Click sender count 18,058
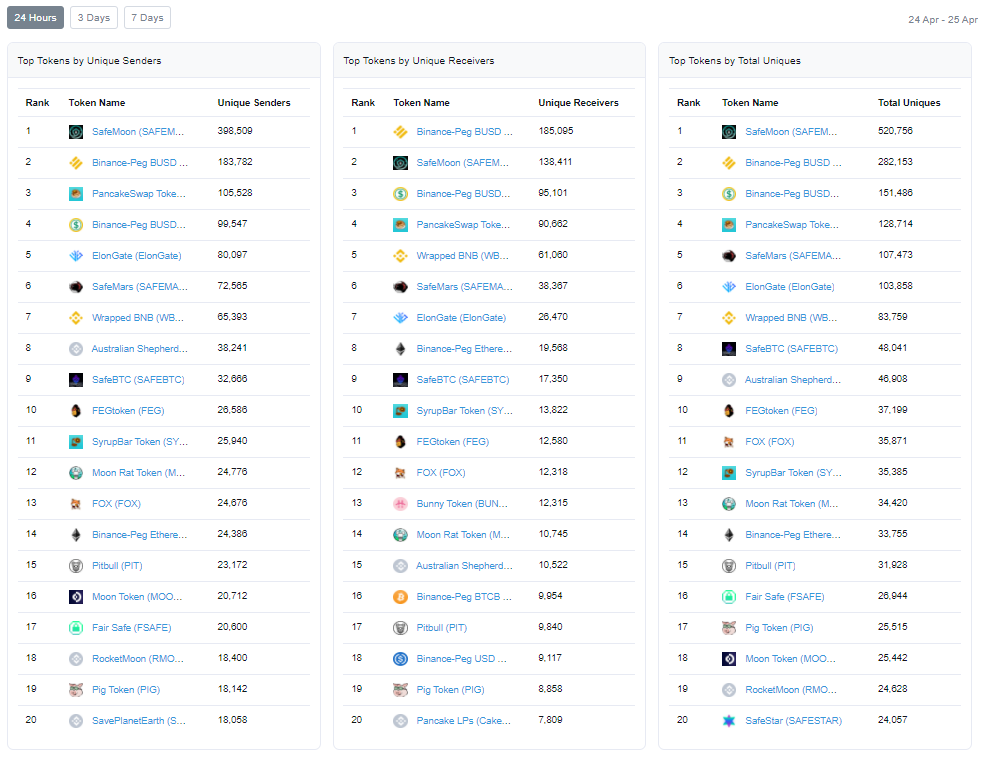The width and height of the screenshot is (984, 760). tap(233, 720)
